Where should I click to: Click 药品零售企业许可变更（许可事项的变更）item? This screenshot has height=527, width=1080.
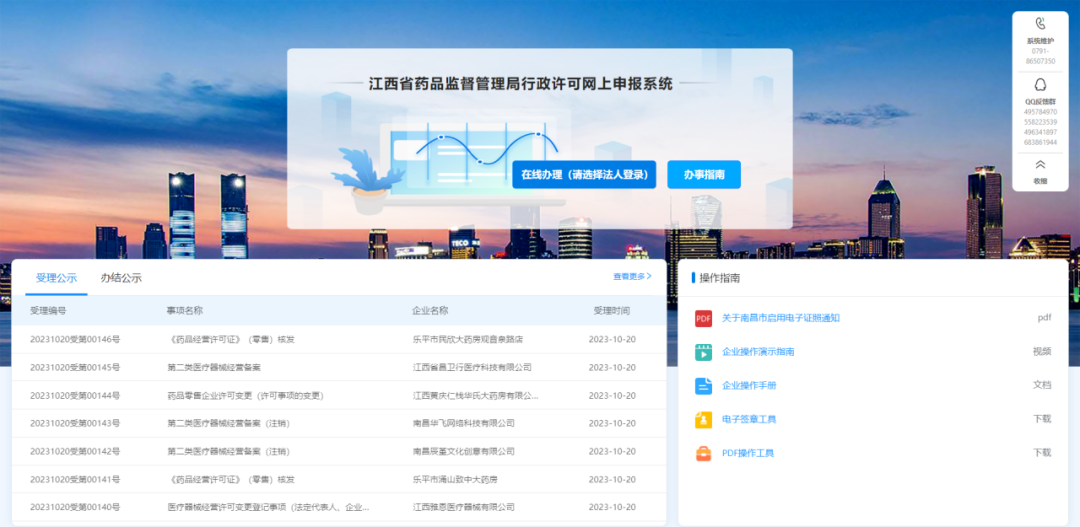pos(245,395)
